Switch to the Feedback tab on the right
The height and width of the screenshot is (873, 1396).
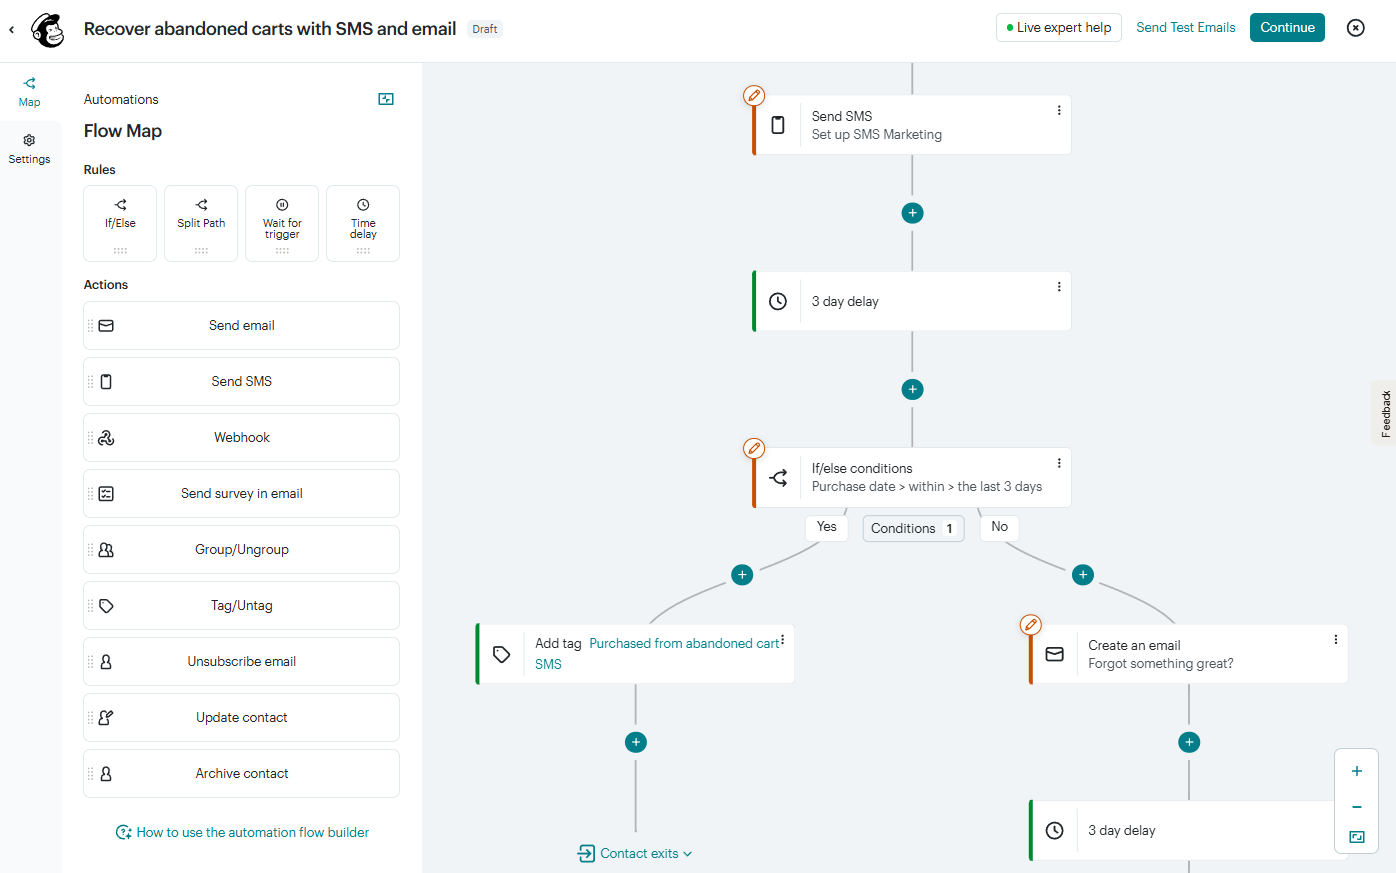[x=1384, y=412]
